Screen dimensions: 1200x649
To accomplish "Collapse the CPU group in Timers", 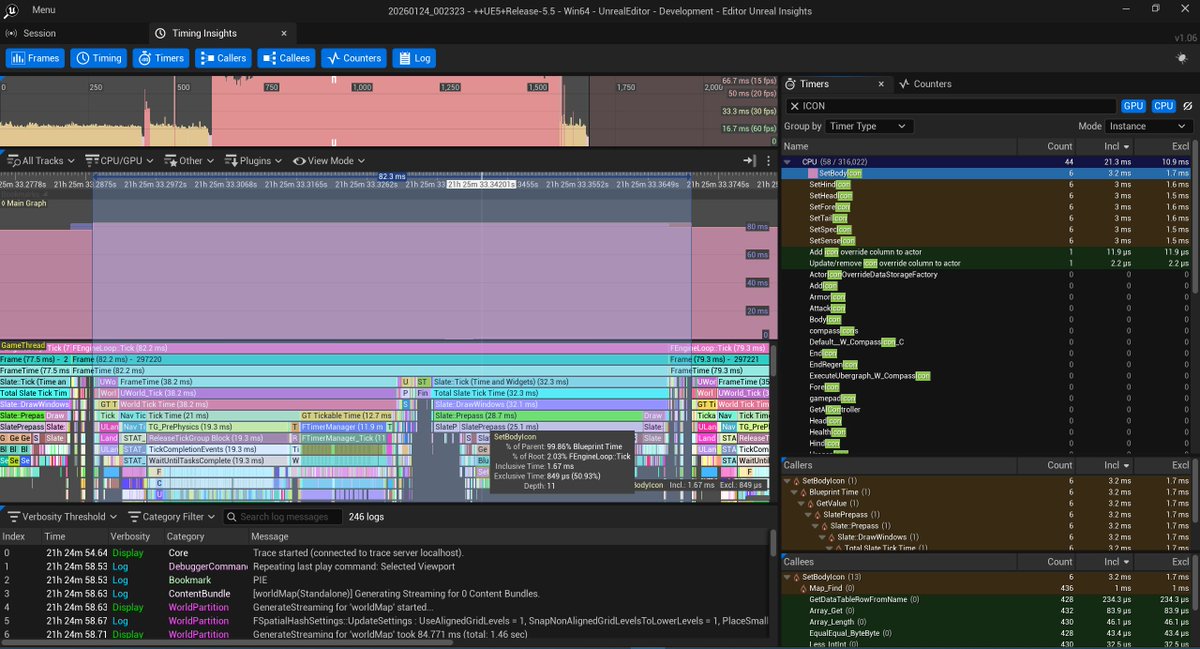I will [787, 162].
